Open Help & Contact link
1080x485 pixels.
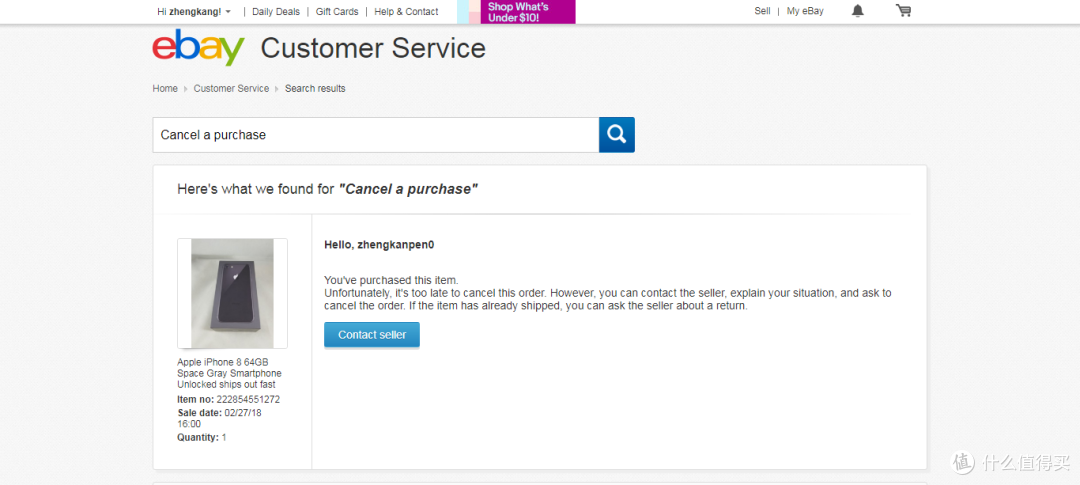[x=406, y=12]
